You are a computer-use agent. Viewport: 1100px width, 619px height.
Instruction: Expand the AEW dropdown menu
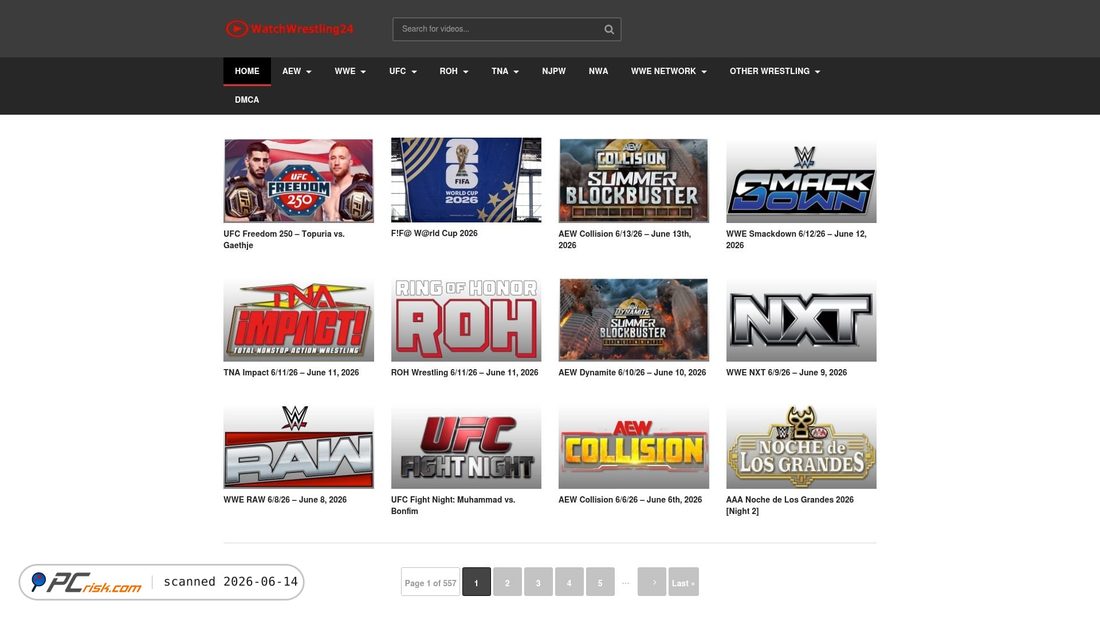tap(297, 72)
